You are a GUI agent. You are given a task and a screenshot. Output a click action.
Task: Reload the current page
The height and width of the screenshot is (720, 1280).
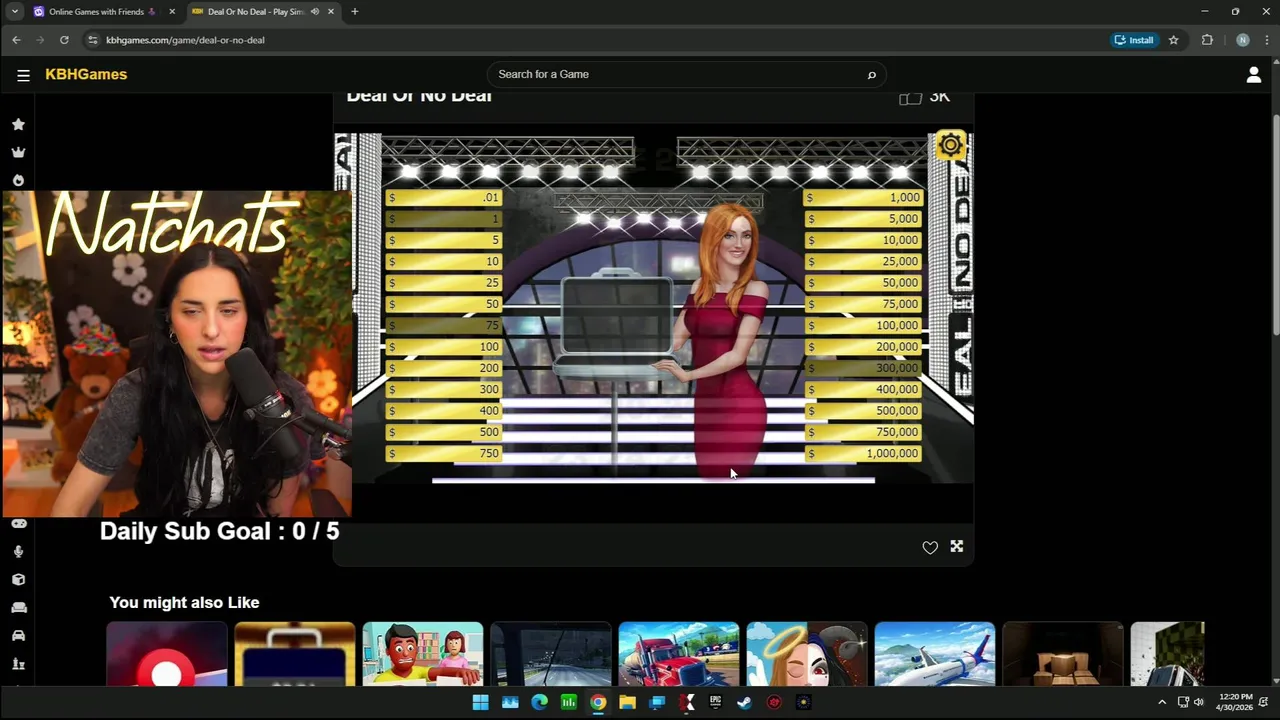point(64,40)
